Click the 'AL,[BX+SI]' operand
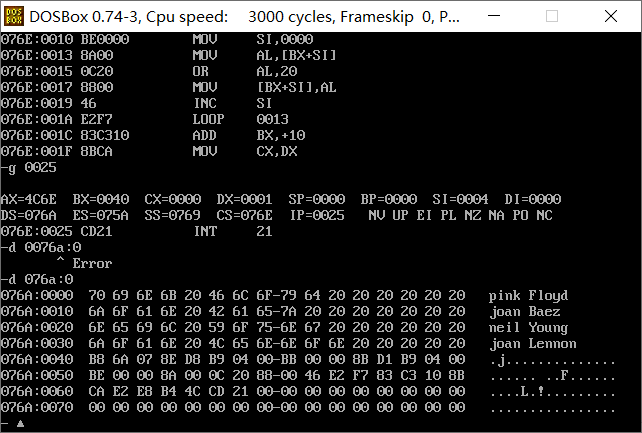The width and height of the screenshot is (642, 433). click(x=296, y=55)
